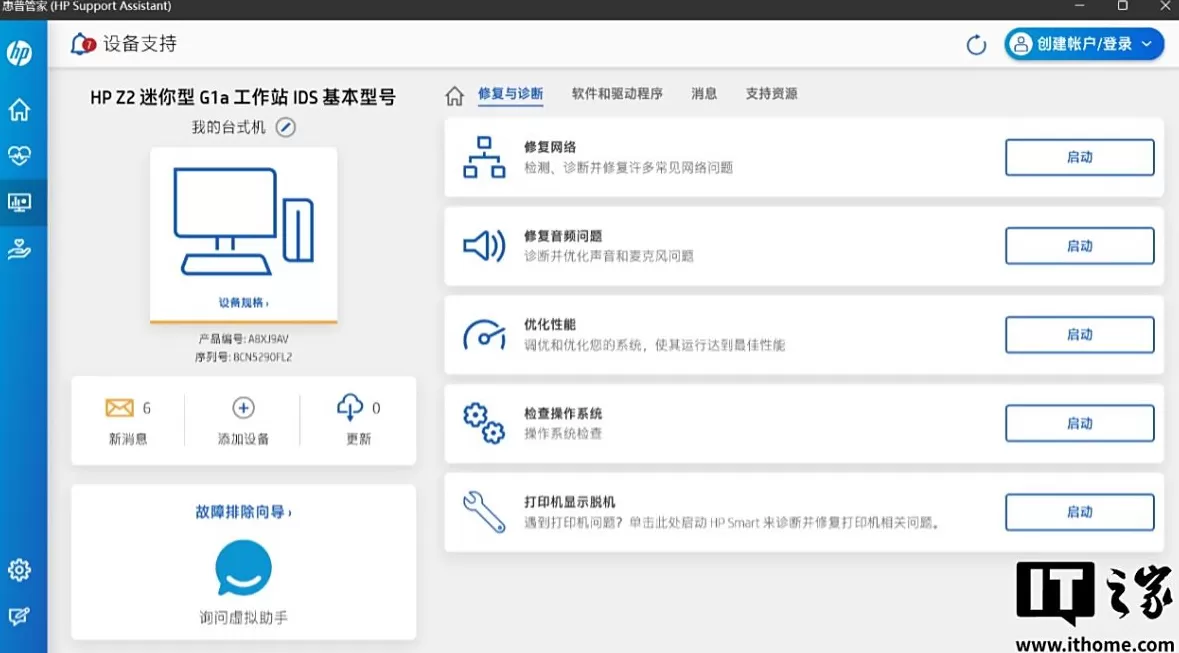1179x653 pixels.
Task: Open the feedback icon at sidebar bottom
Action: (x=19, y=617)
